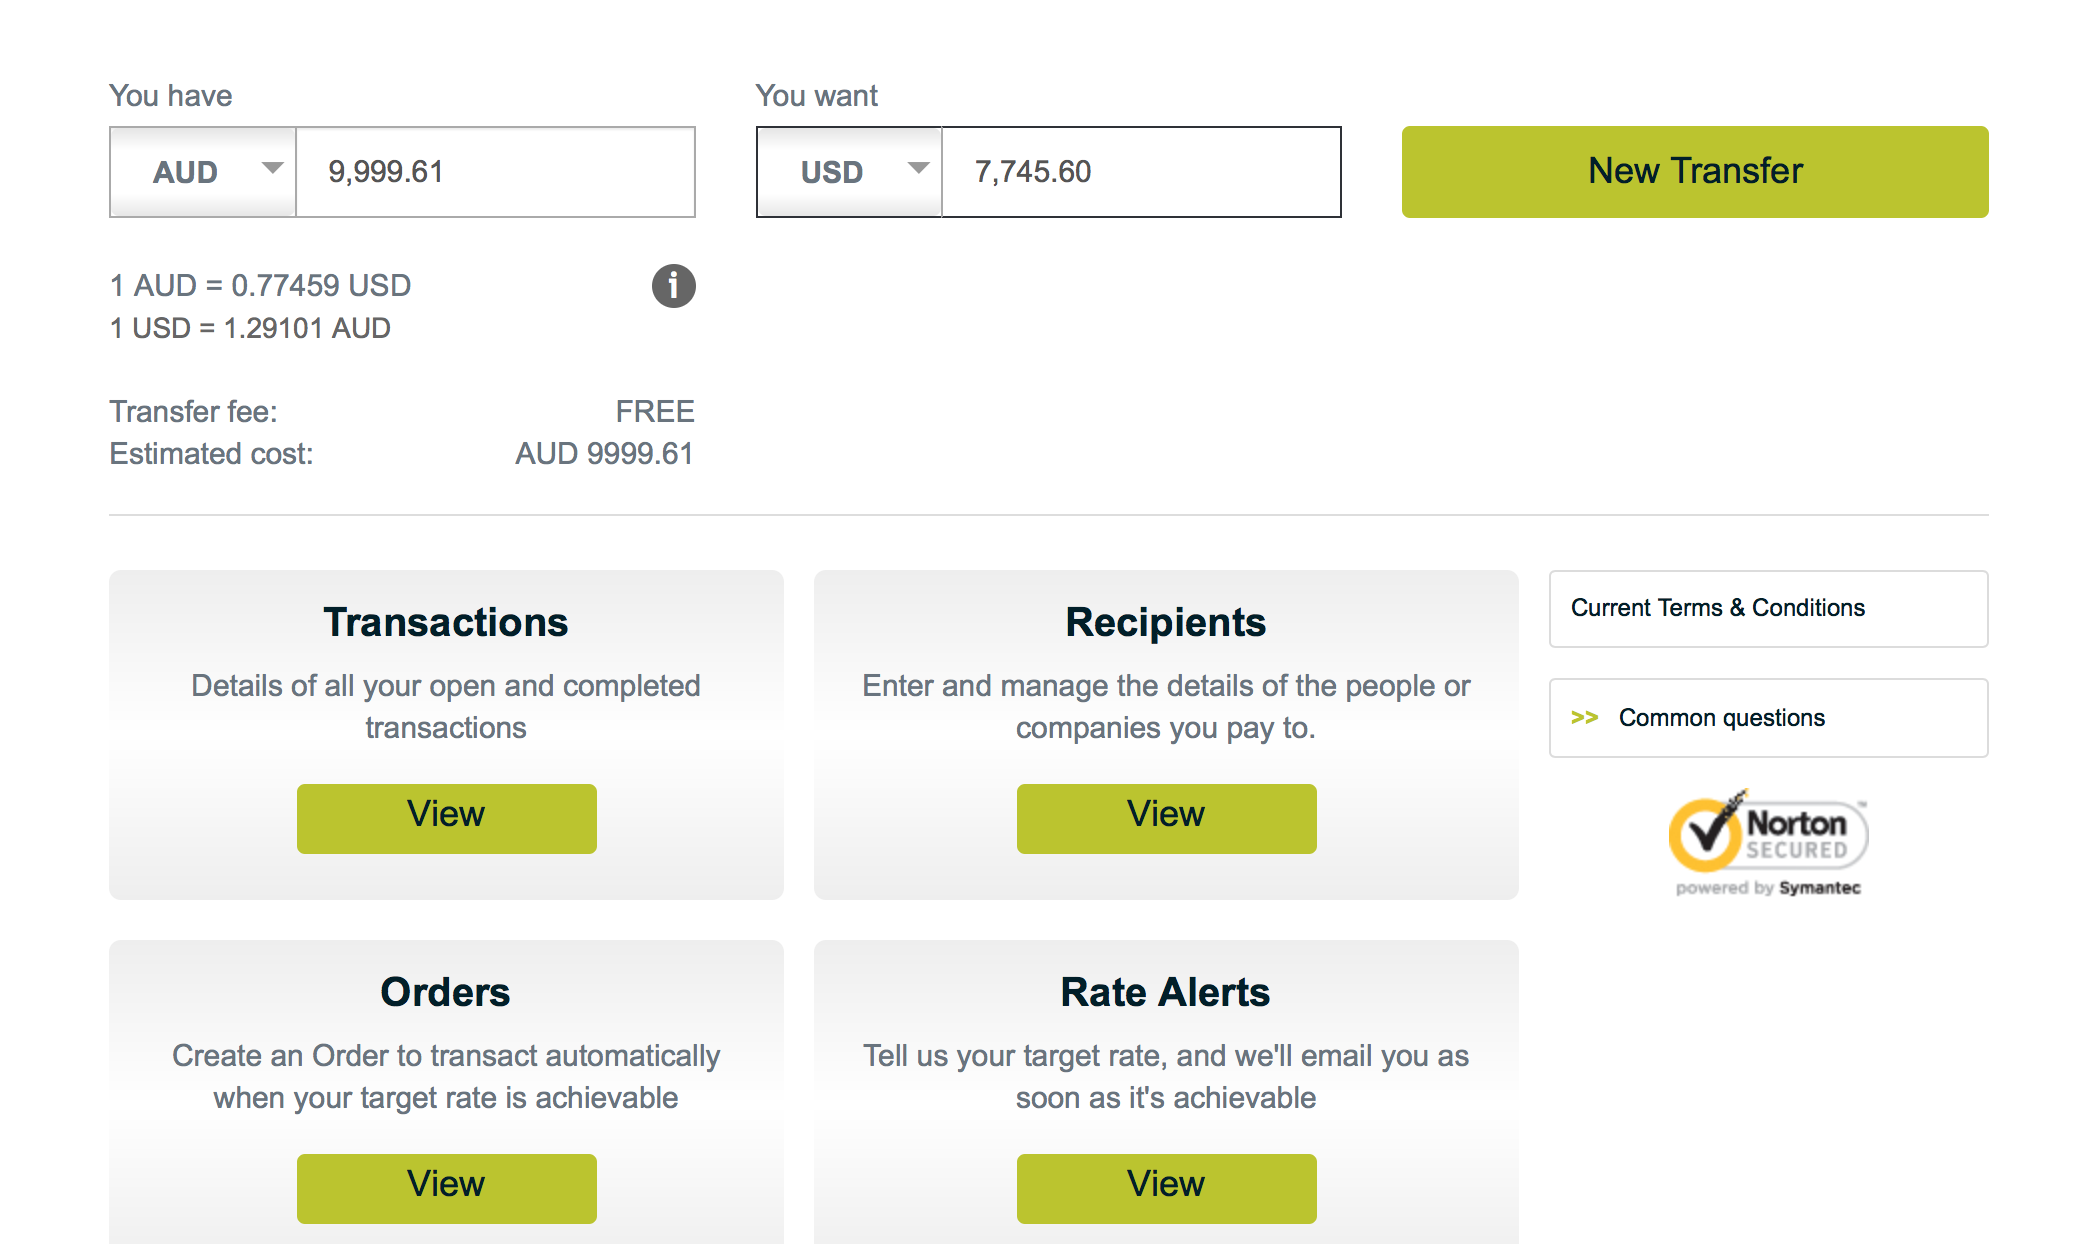Click the exchange rate info icon
Screen dimensions: 2075x1244
pos(673,286)
